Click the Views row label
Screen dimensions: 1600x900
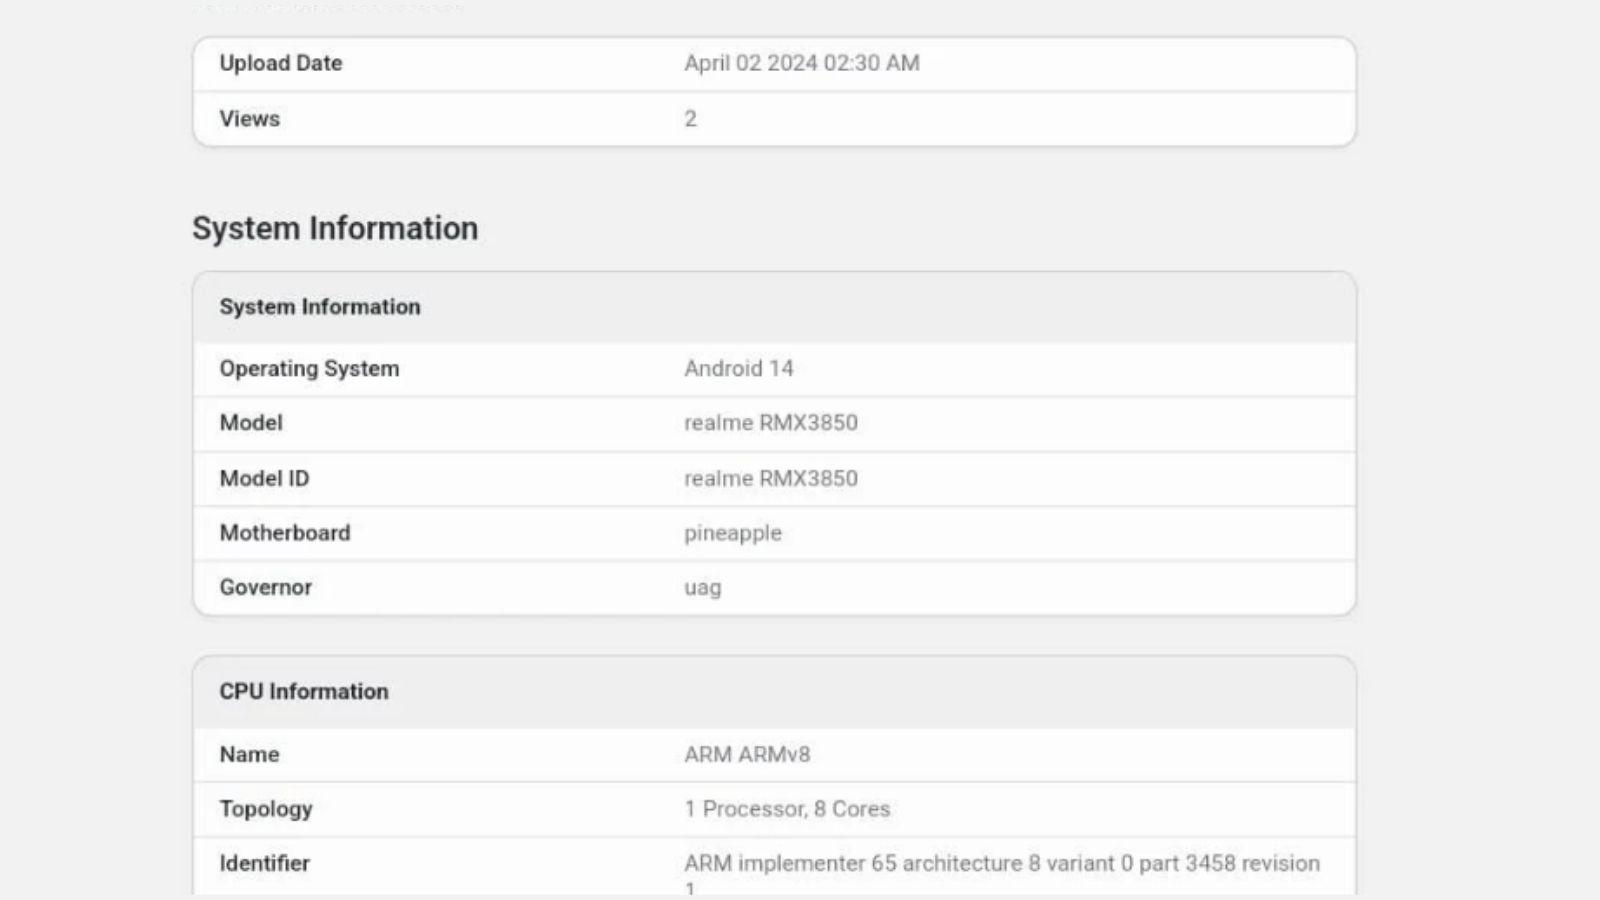pyautogui.click(x=250, y=119)
